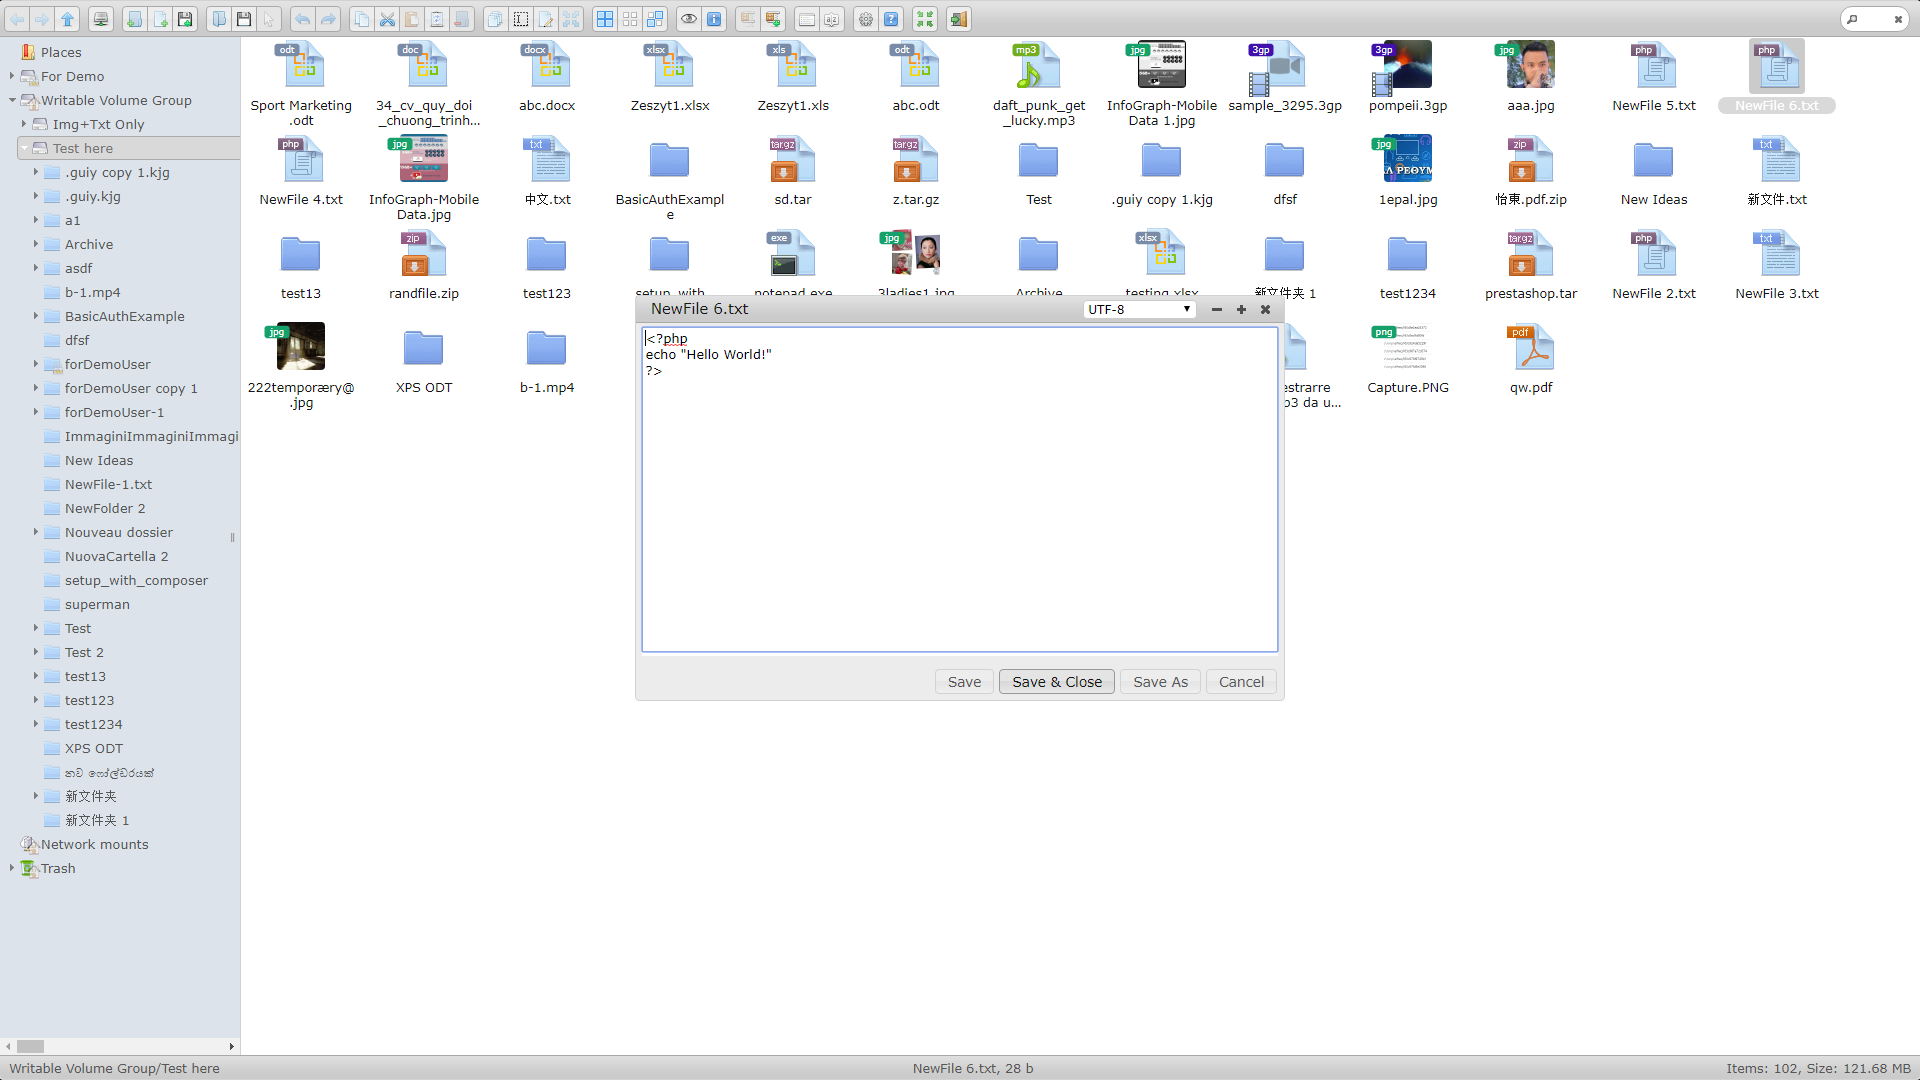Log out using the door icon
1920x1080 pixels.
[x=959, y=19]
